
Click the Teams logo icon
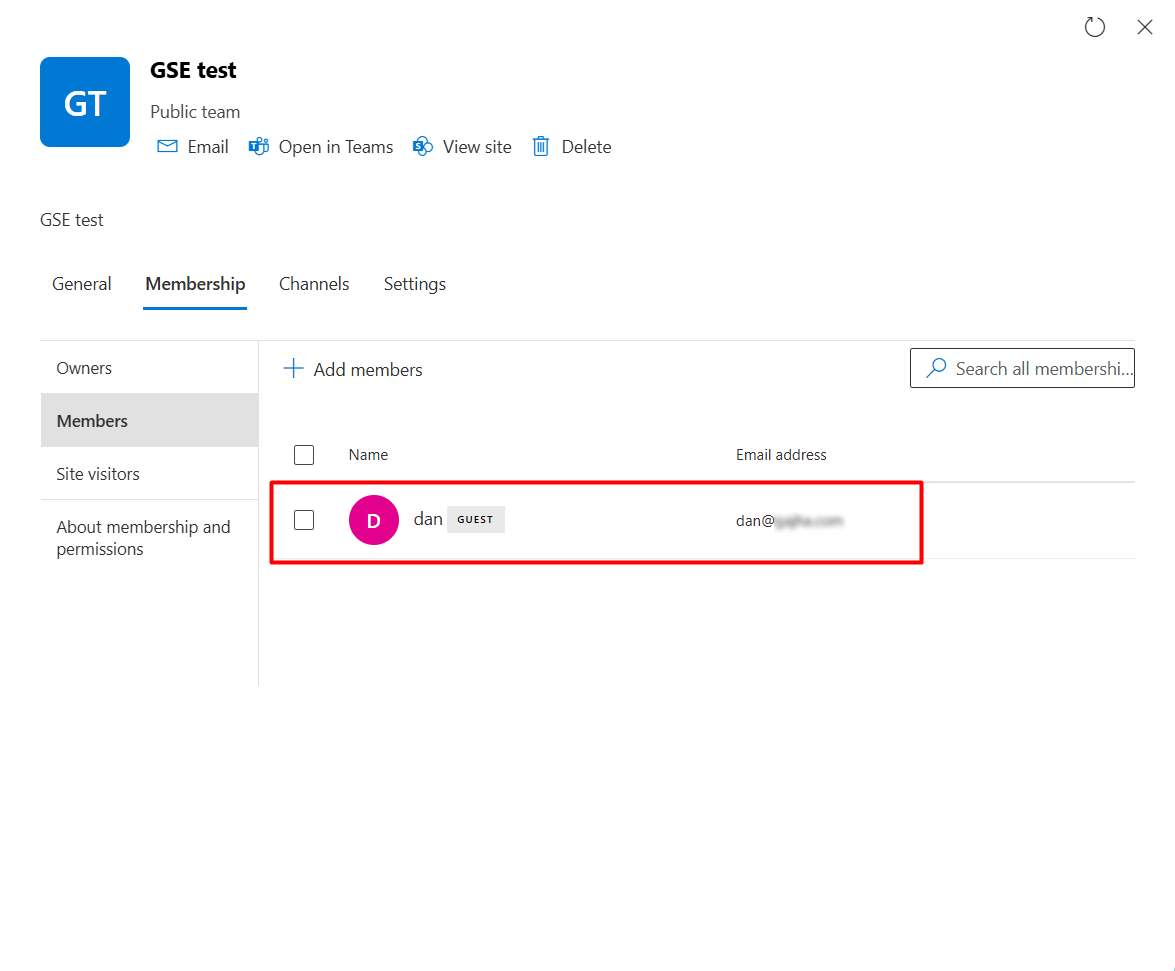(x=259, y=147)
